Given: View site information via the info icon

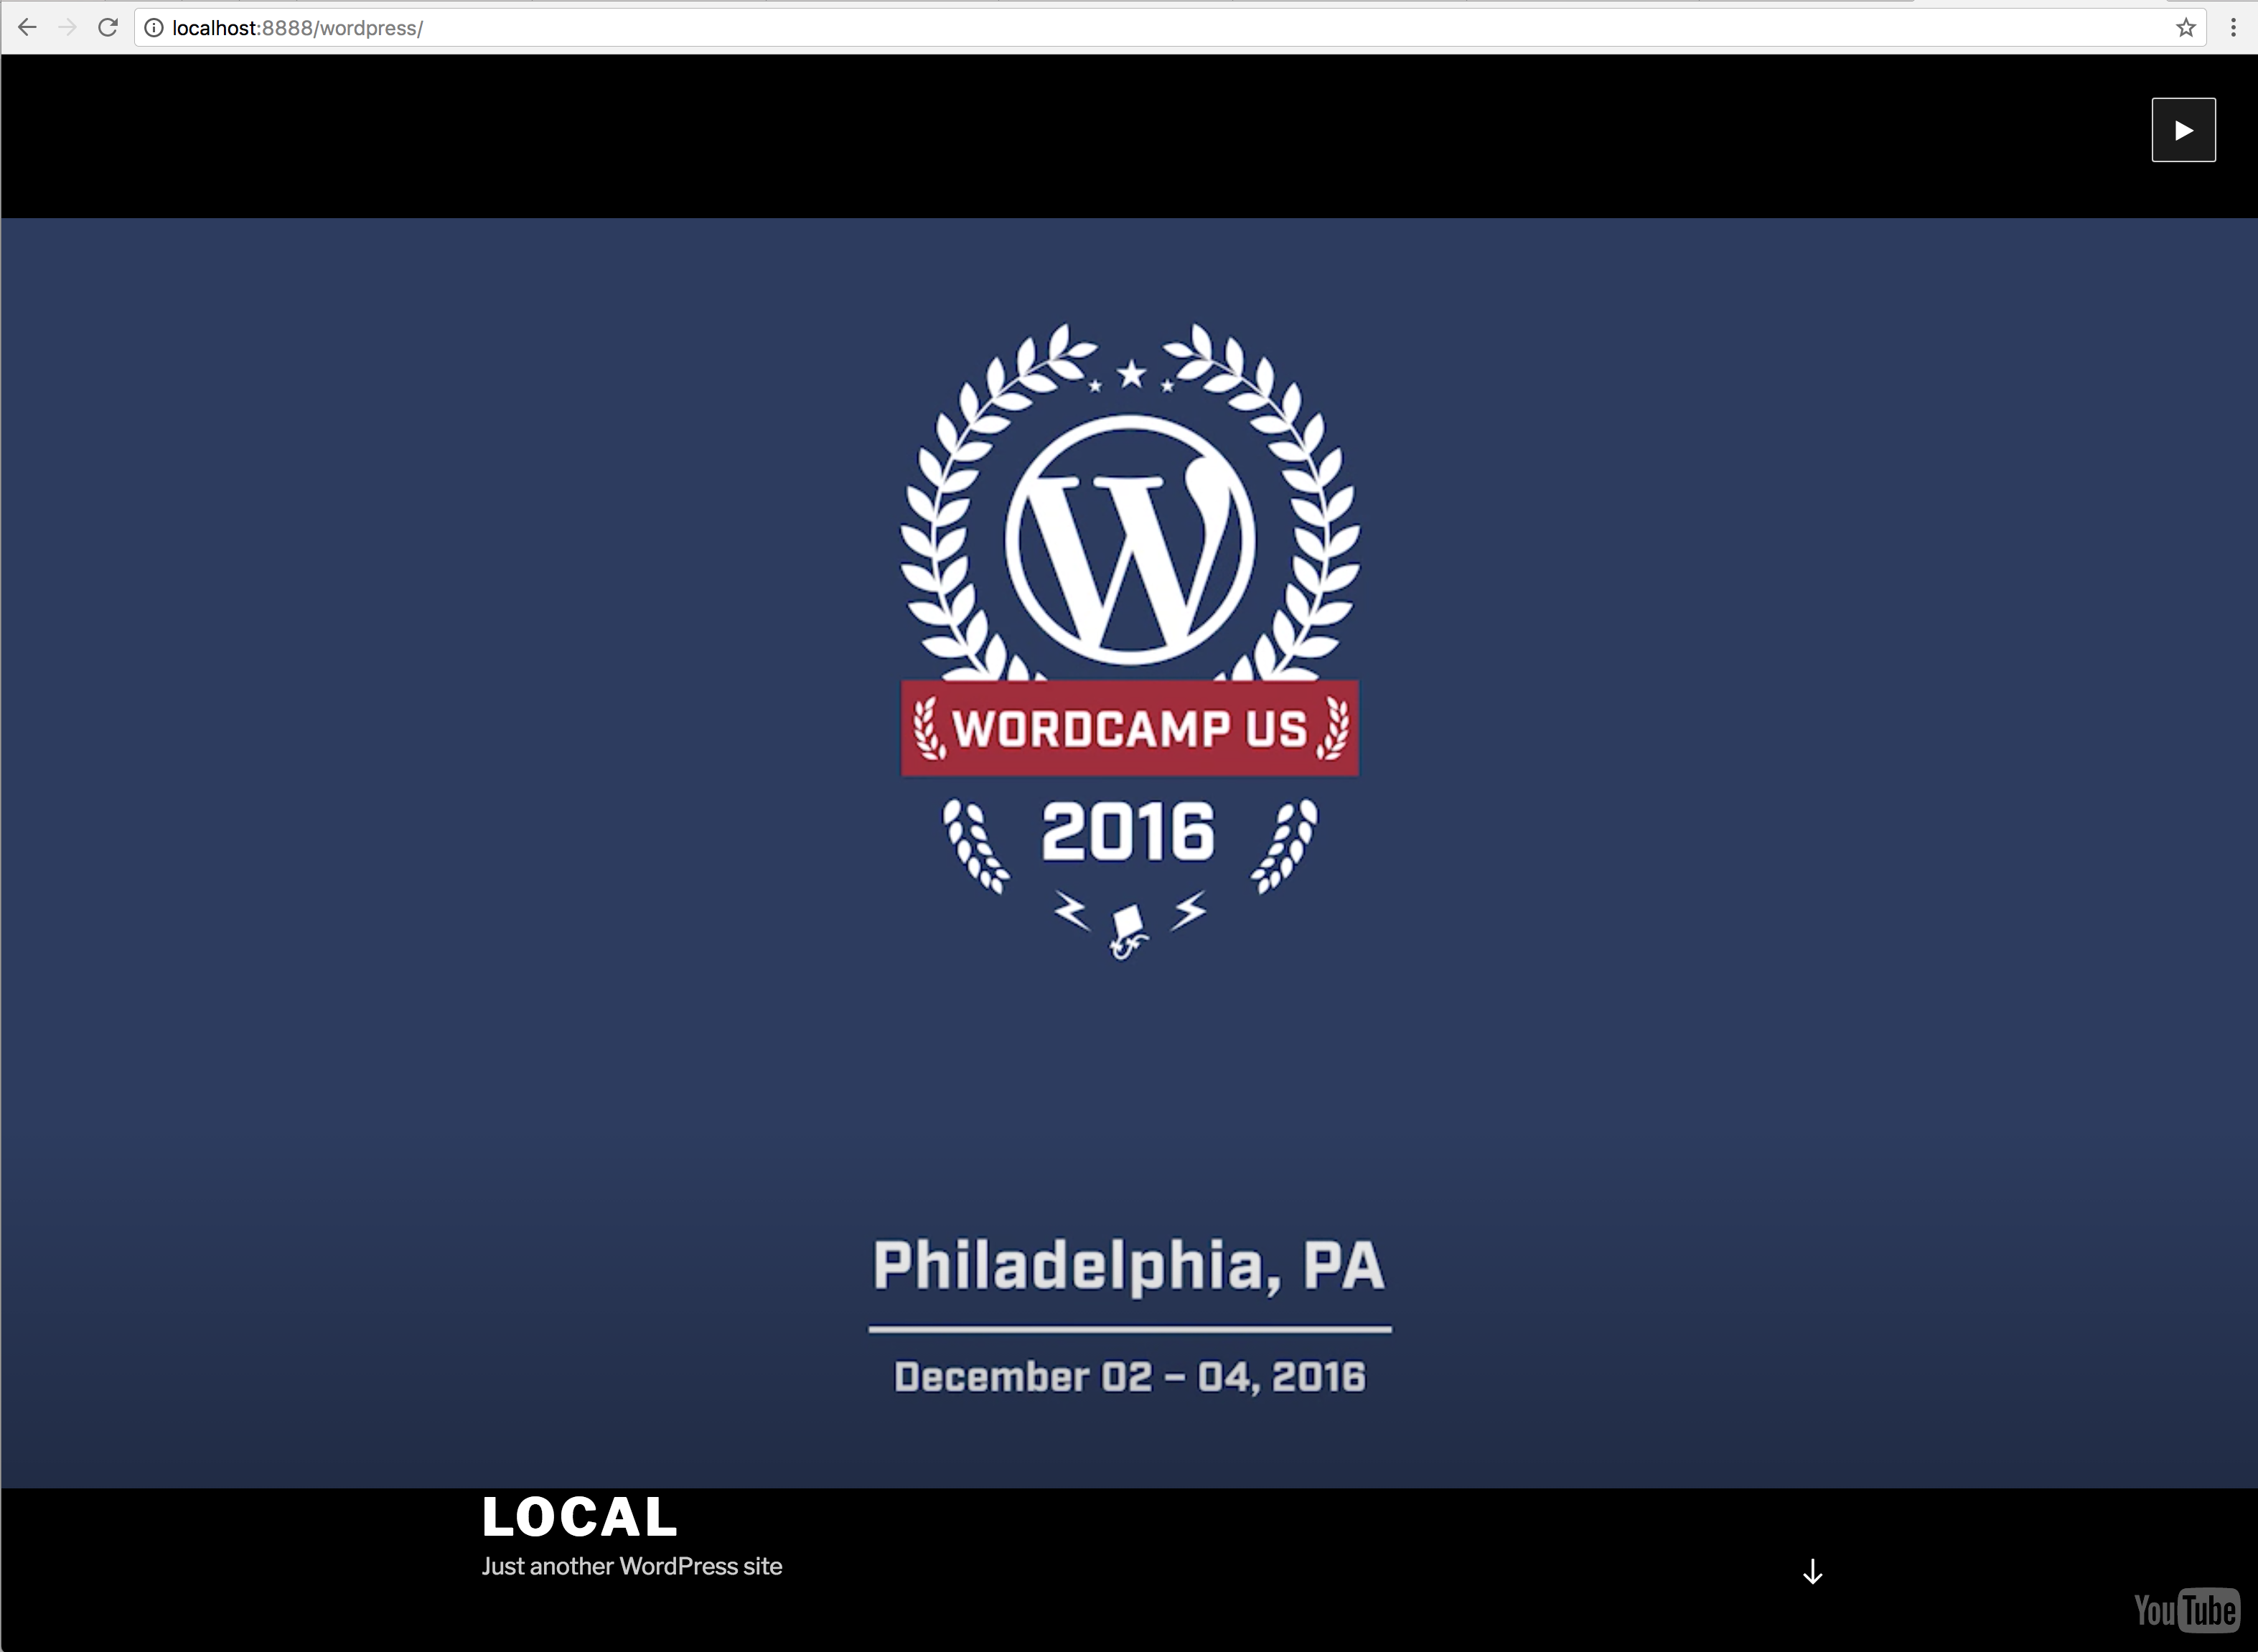Looking at the screenshot, I should click(154, 28).
